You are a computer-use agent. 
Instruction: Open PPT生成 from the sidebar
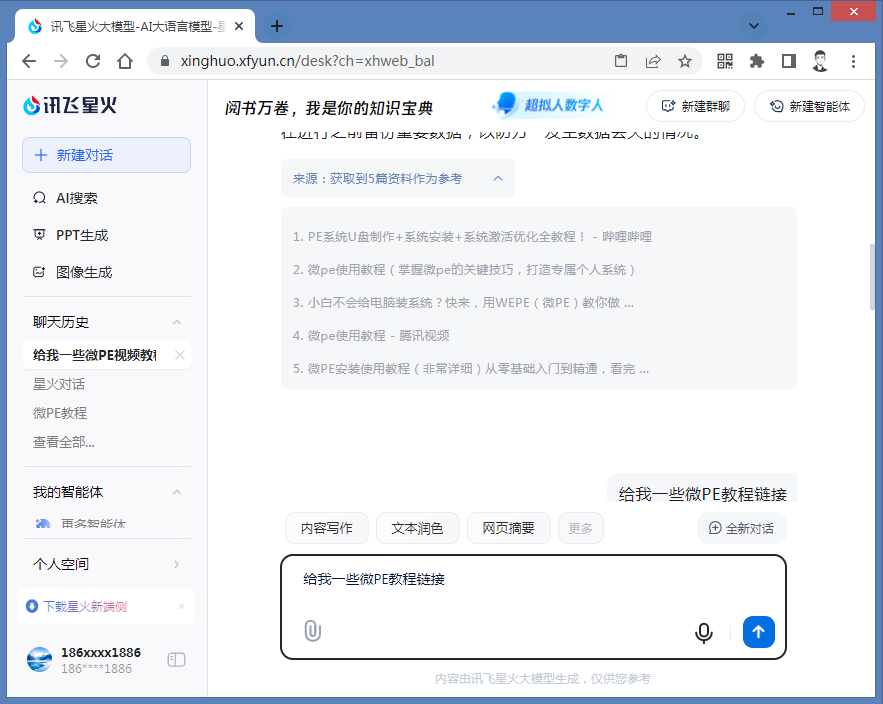81,235
